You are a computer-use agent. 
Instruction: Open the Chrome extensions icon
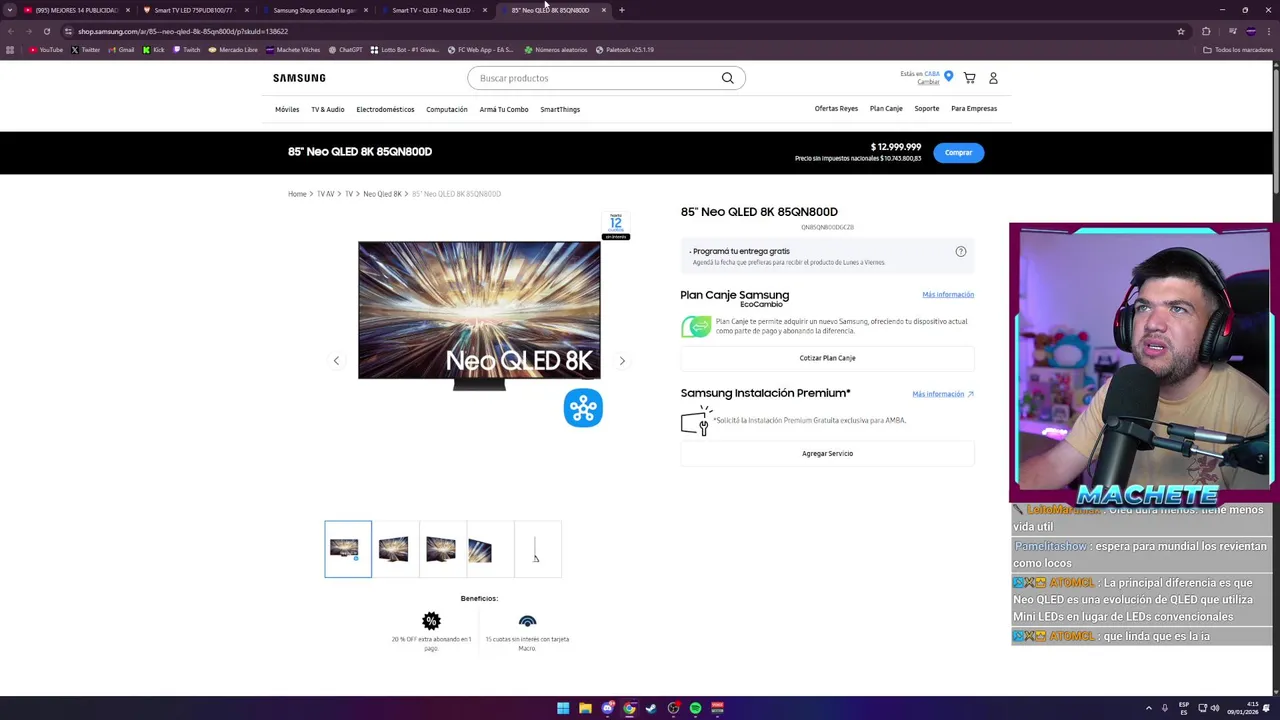(x=1206, y=31)
